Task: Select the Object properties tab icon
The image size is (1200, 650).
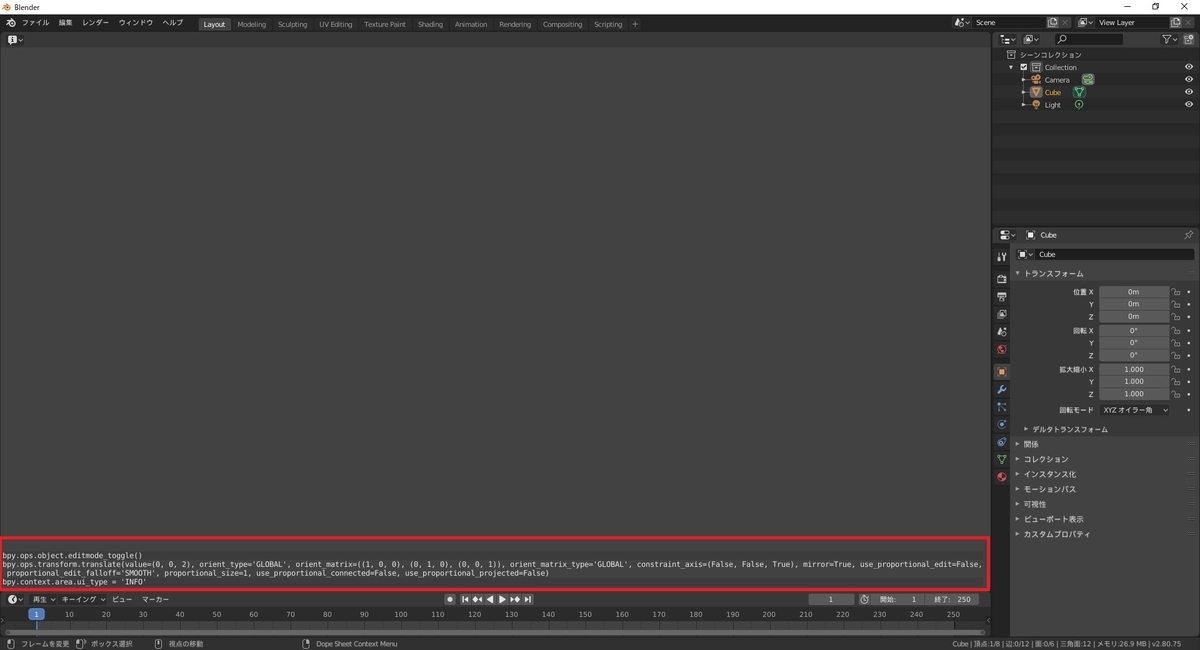Action: pos(1002,372)
